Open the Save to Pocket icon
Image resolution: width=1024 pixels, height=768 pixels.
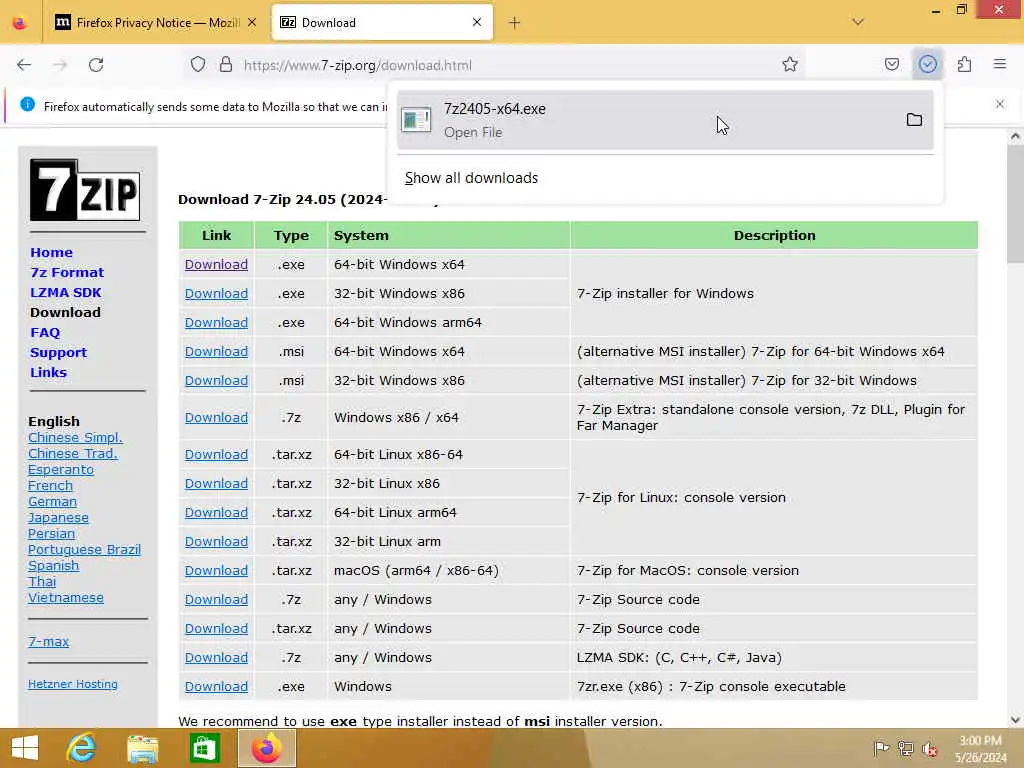892,65
